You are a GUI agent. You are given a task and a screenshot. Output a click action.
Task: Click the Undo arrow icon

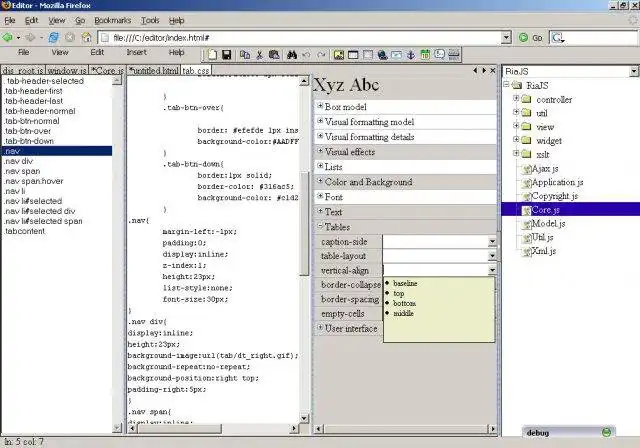(306, 54)
